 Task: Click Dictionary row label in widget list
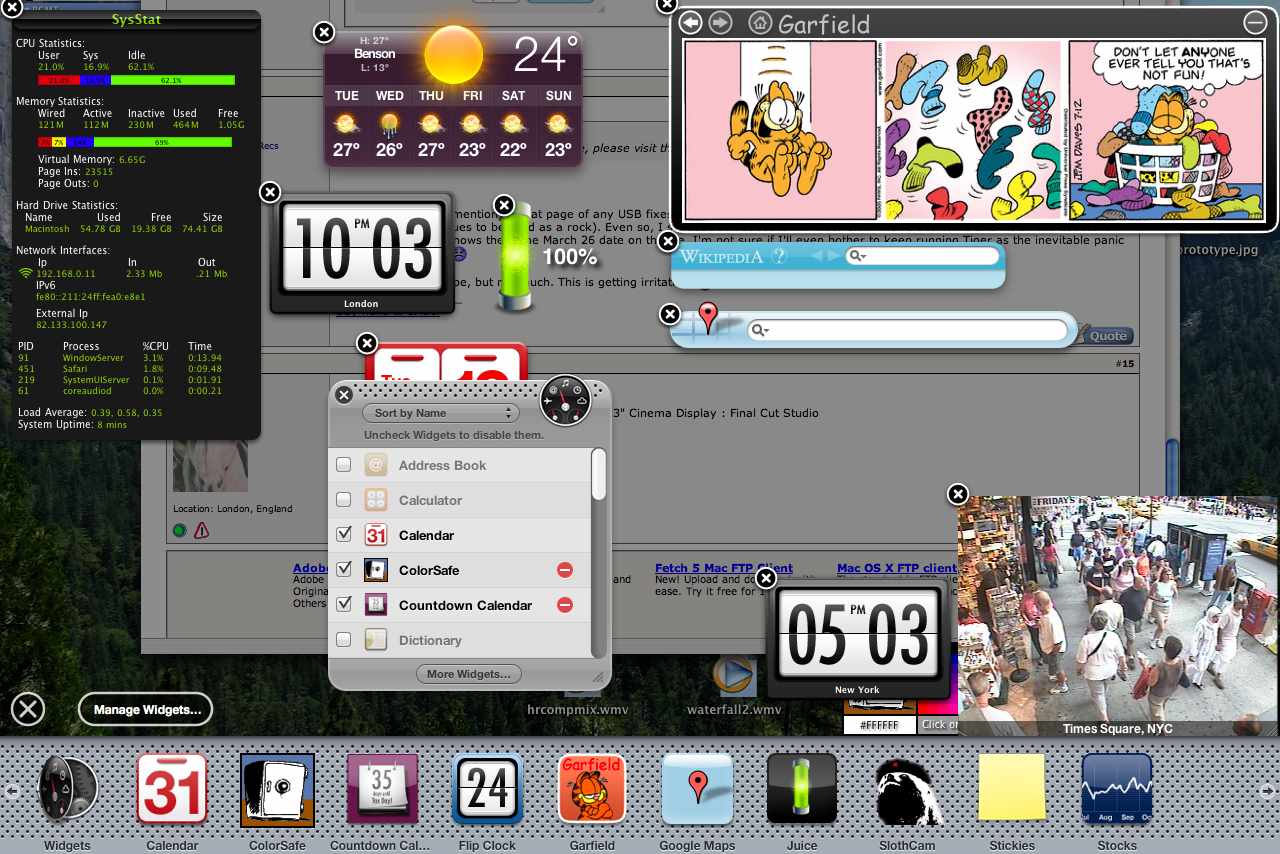coord(430,640)
